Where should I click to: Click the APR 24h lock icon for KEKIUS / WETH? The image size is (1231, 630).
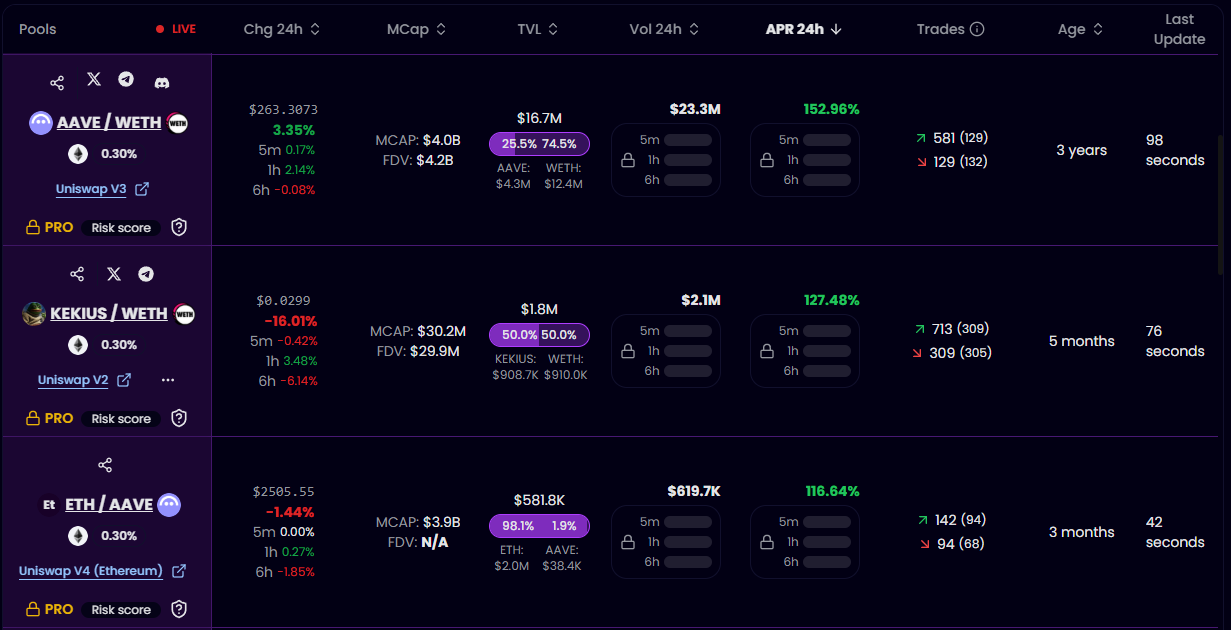[767, 351]
